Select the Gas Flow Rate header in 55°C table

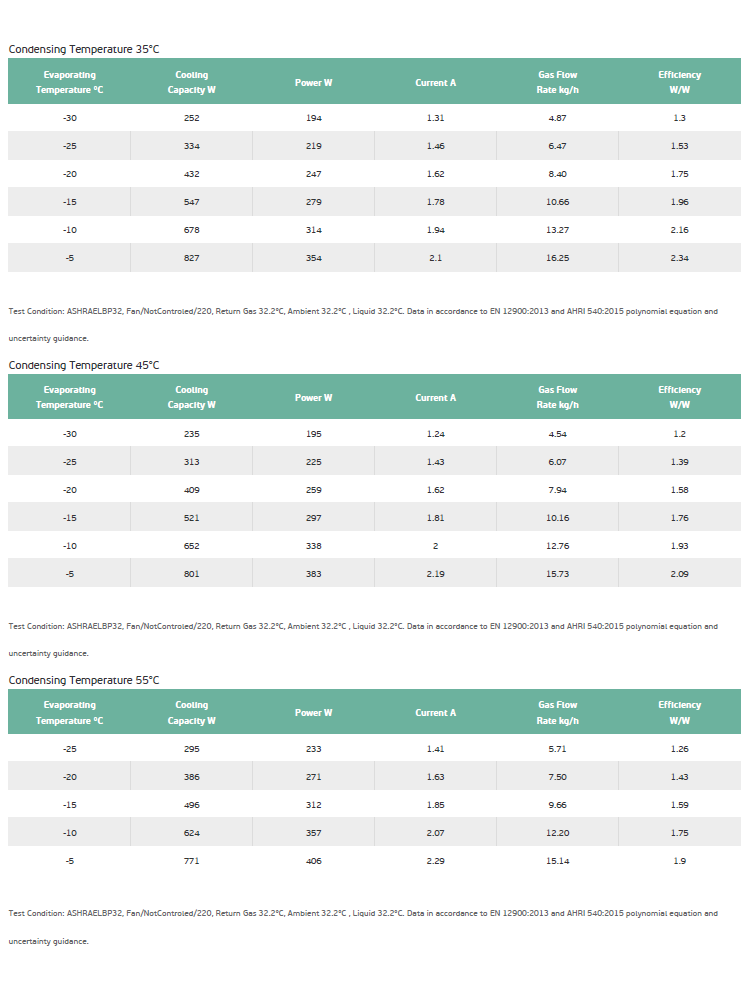557,713
